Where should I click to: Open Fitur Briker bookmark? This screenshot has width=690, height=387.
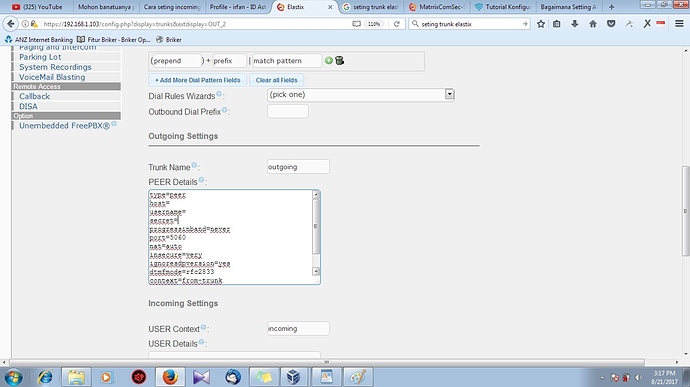pyautogui.click(x=114, y=40)
